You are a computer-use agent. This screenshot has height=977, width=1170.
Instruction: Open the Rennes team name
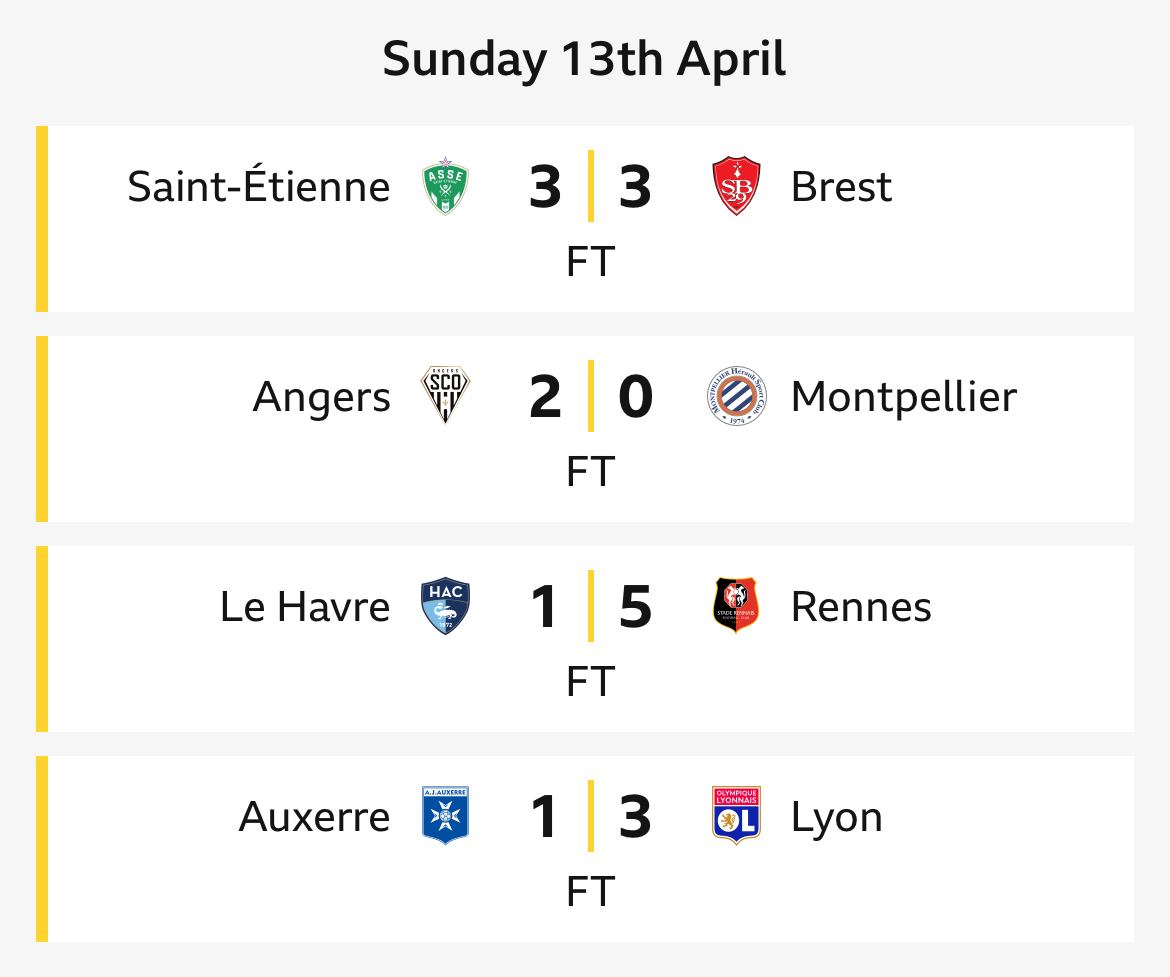(x=862, y=607)
